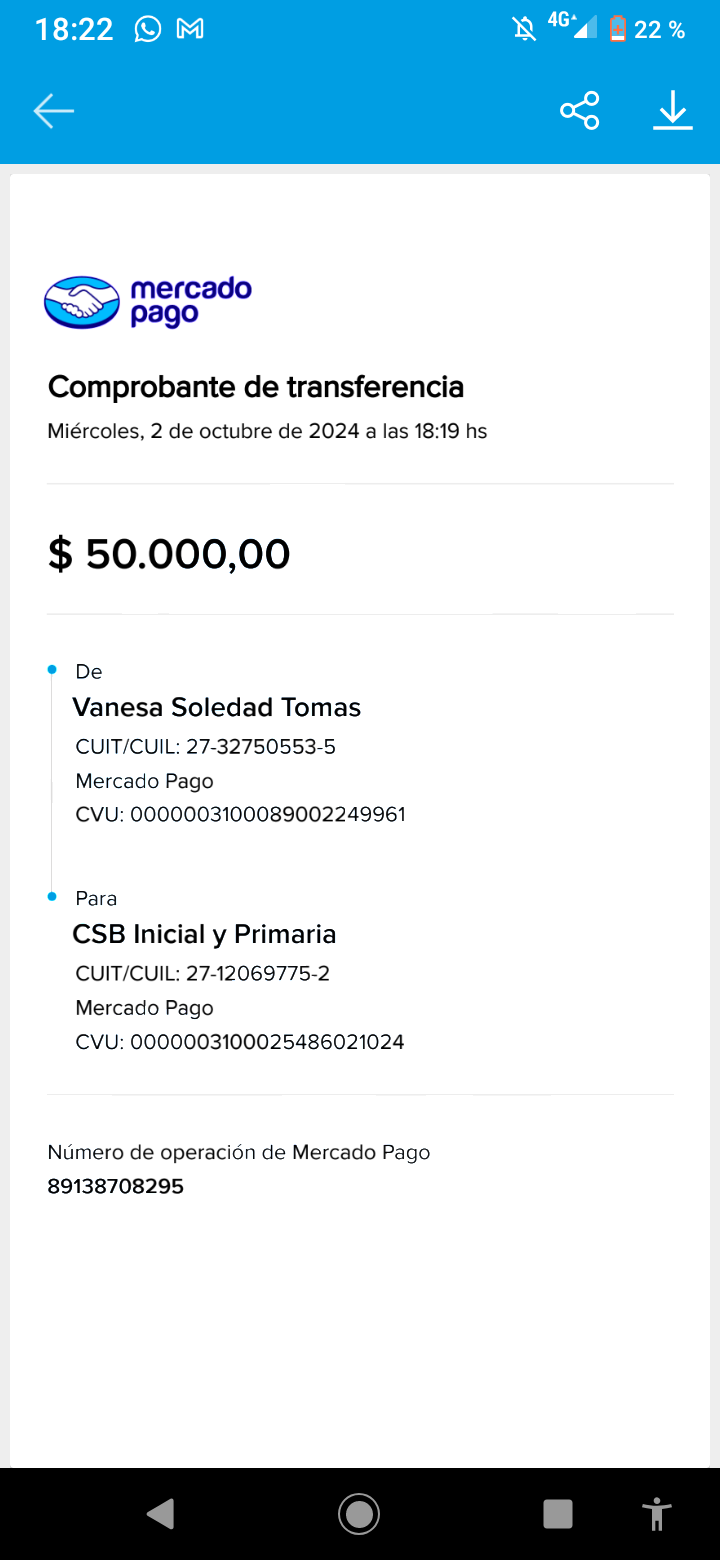Tap the battery indicator icon

[x=618, y=30]
